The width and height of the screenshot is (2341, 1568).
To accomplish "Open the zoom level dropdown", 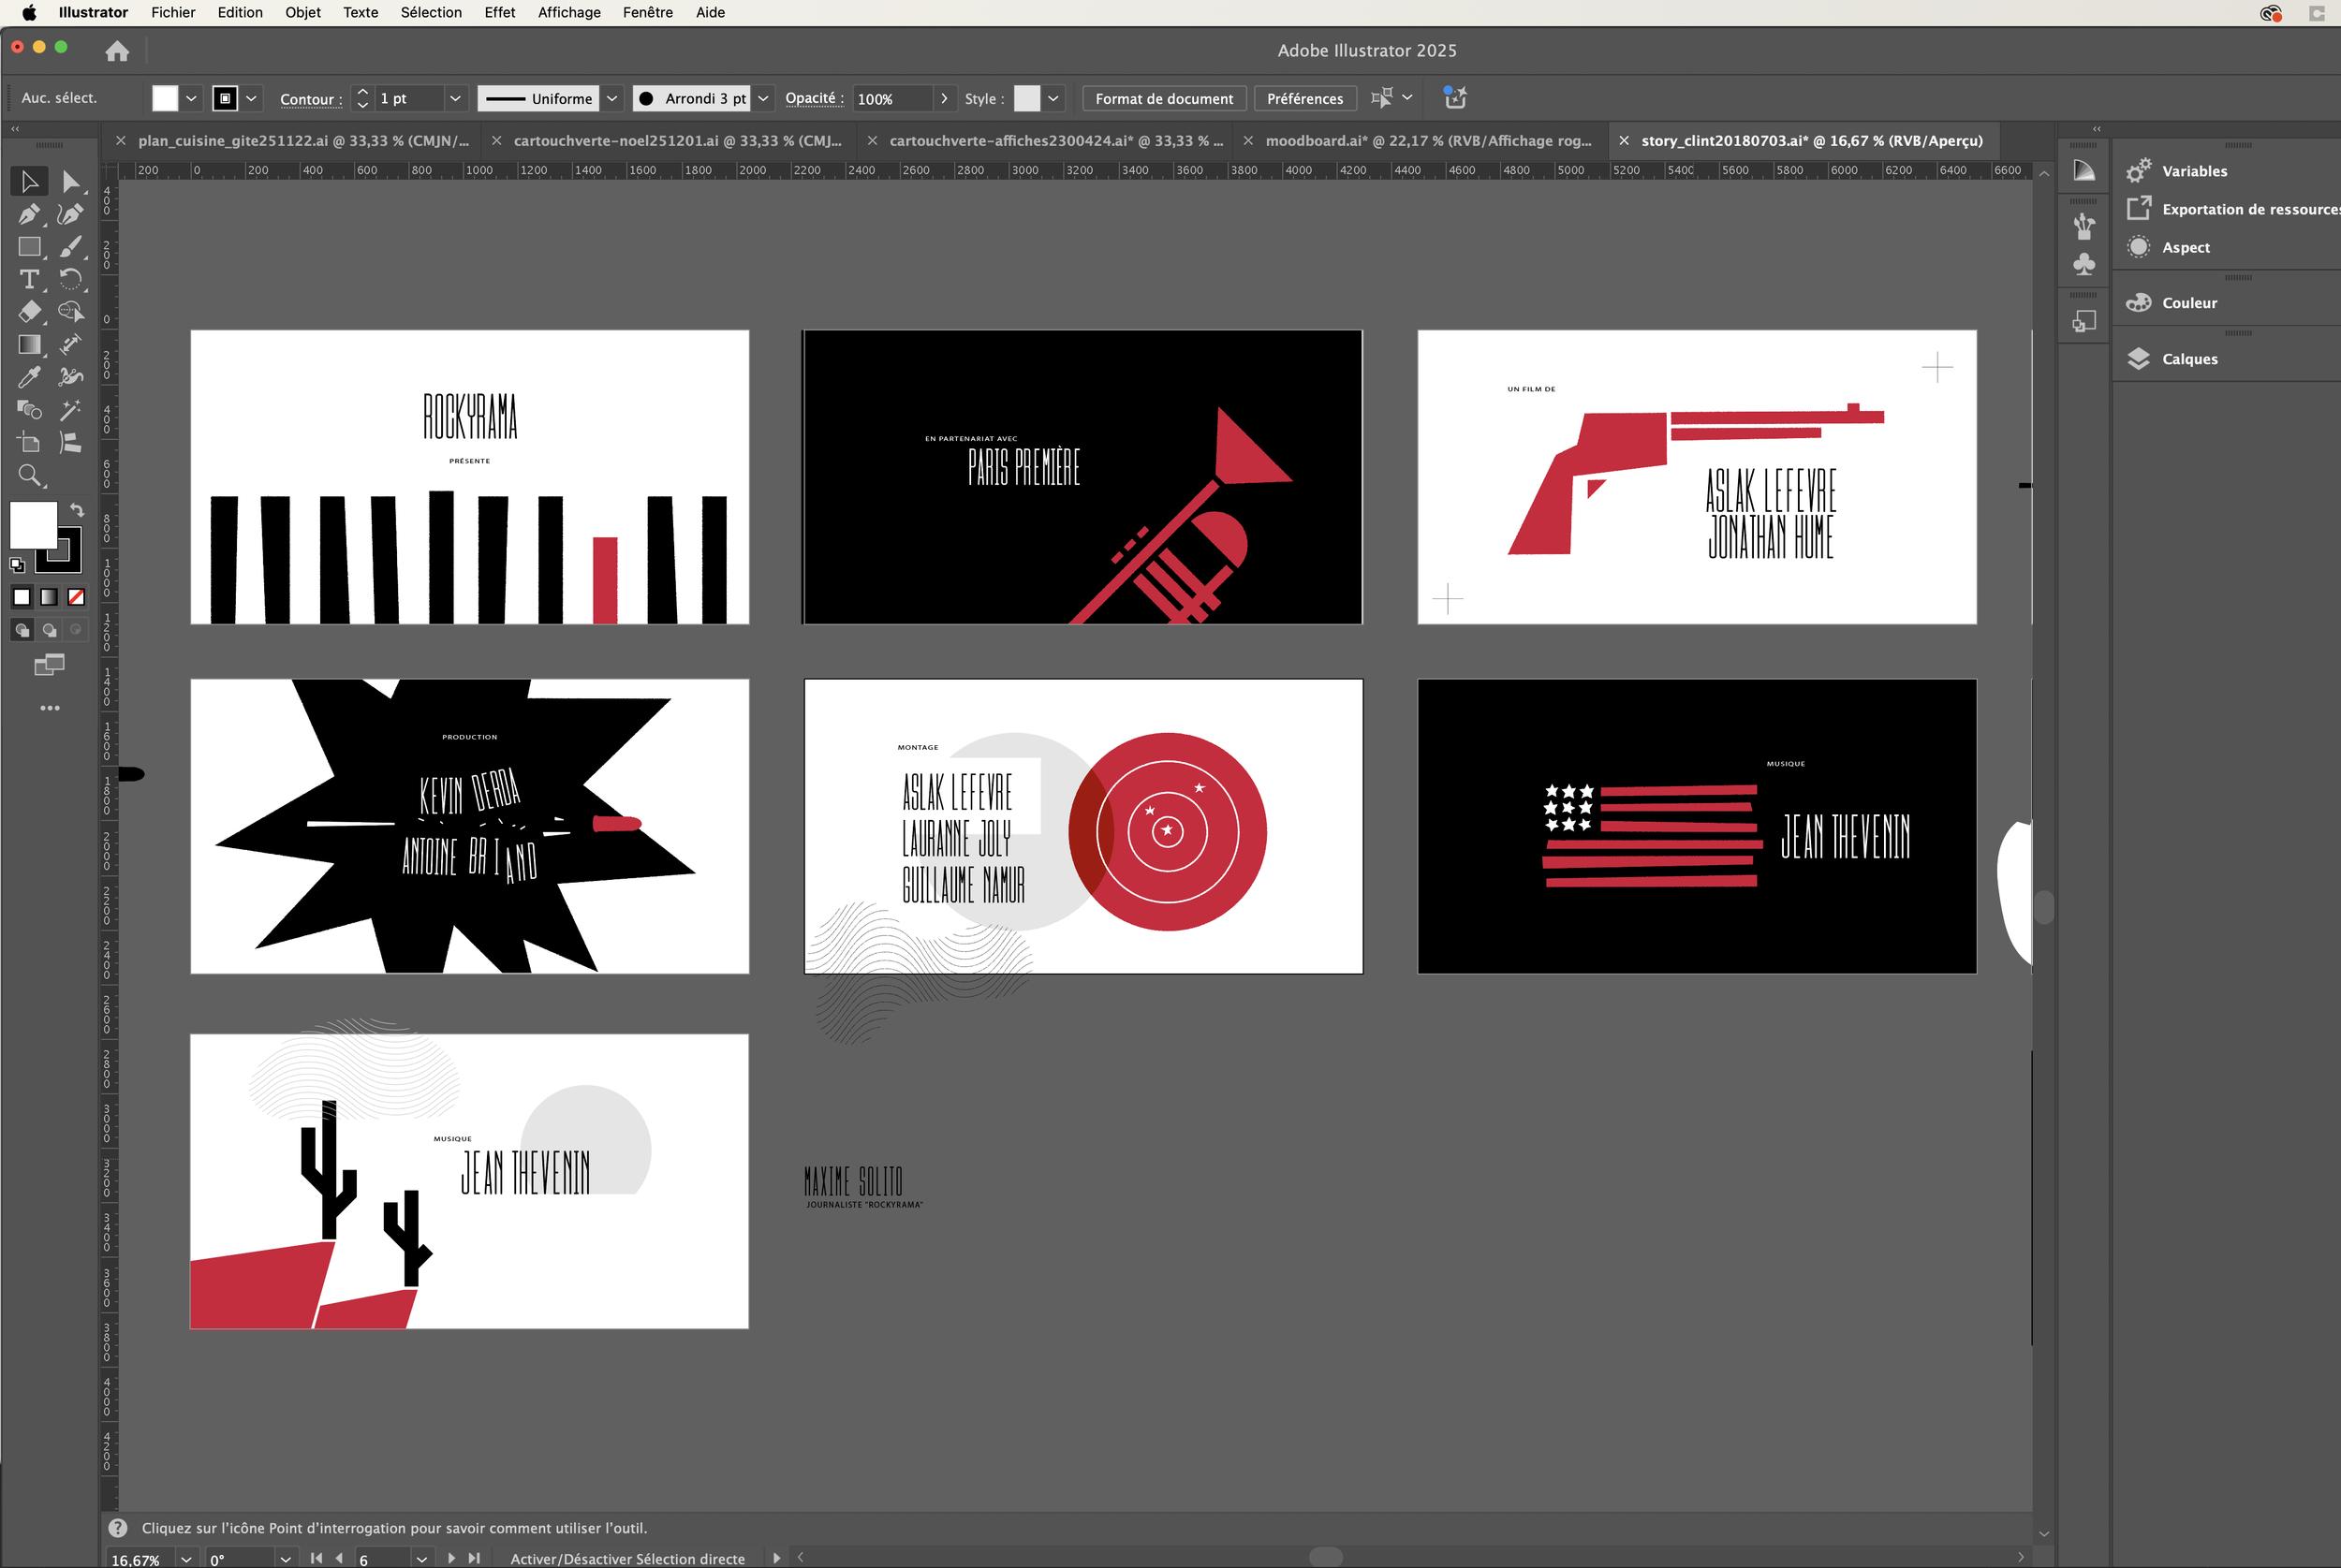I will 186,1559.
